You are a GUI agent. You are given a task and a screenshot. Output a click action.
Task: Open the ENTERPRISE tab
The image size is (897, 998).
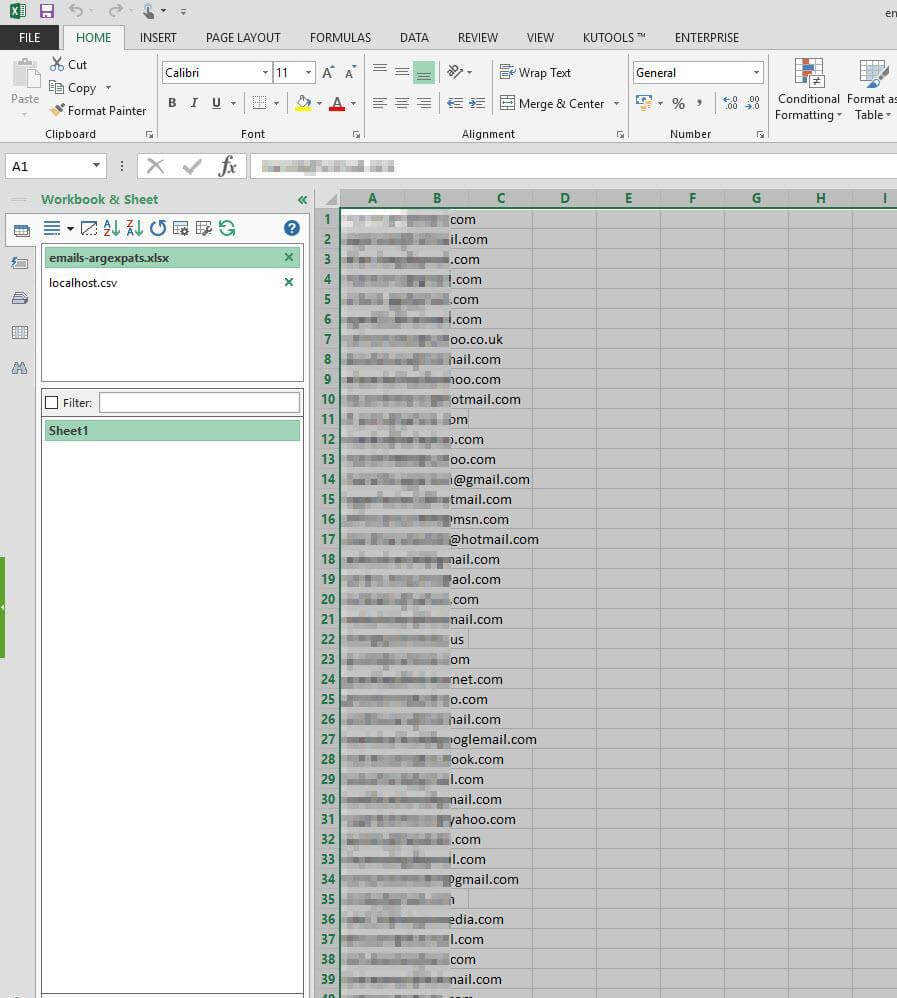pyautogui.click(x=707, y=38)
